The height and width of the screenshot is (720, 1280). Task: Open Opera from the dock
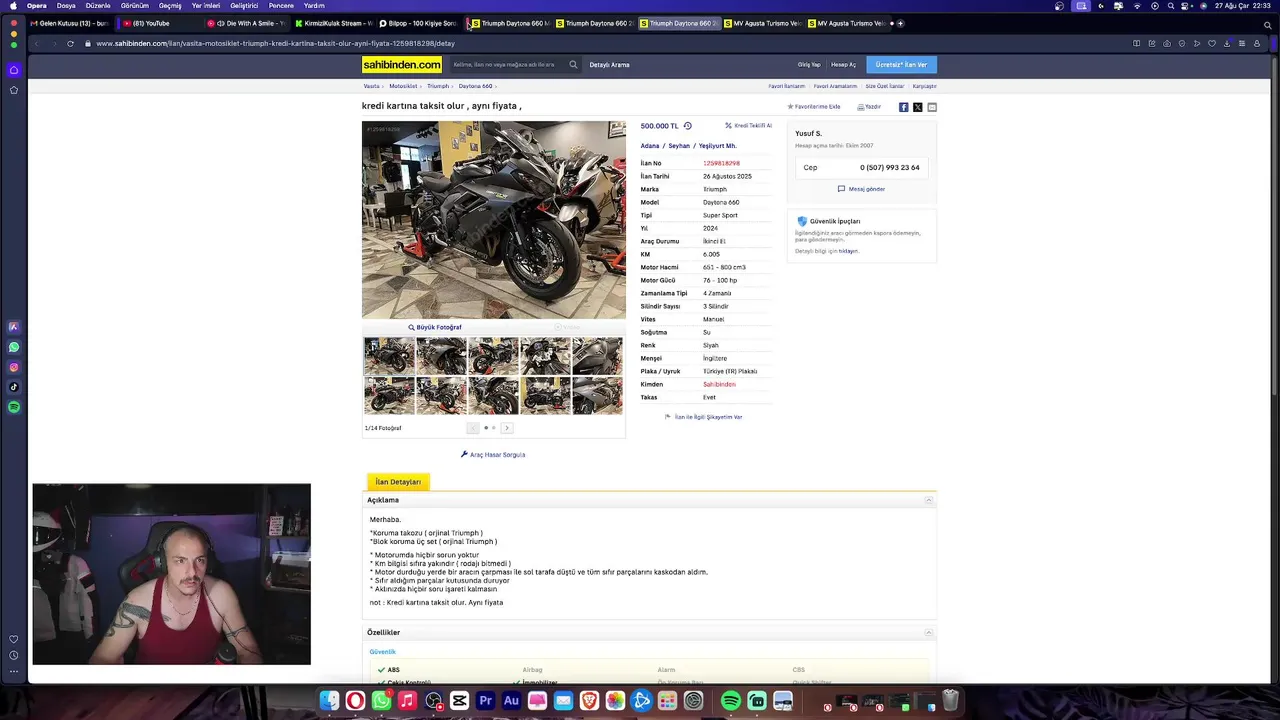tap(355, 701)
